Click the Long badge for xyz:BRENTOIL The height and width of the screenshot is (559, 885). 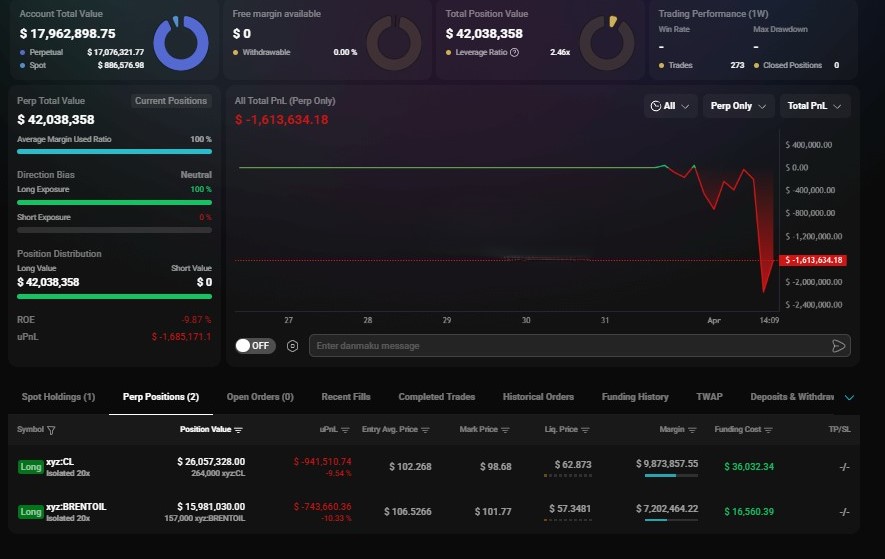[30, 512]
